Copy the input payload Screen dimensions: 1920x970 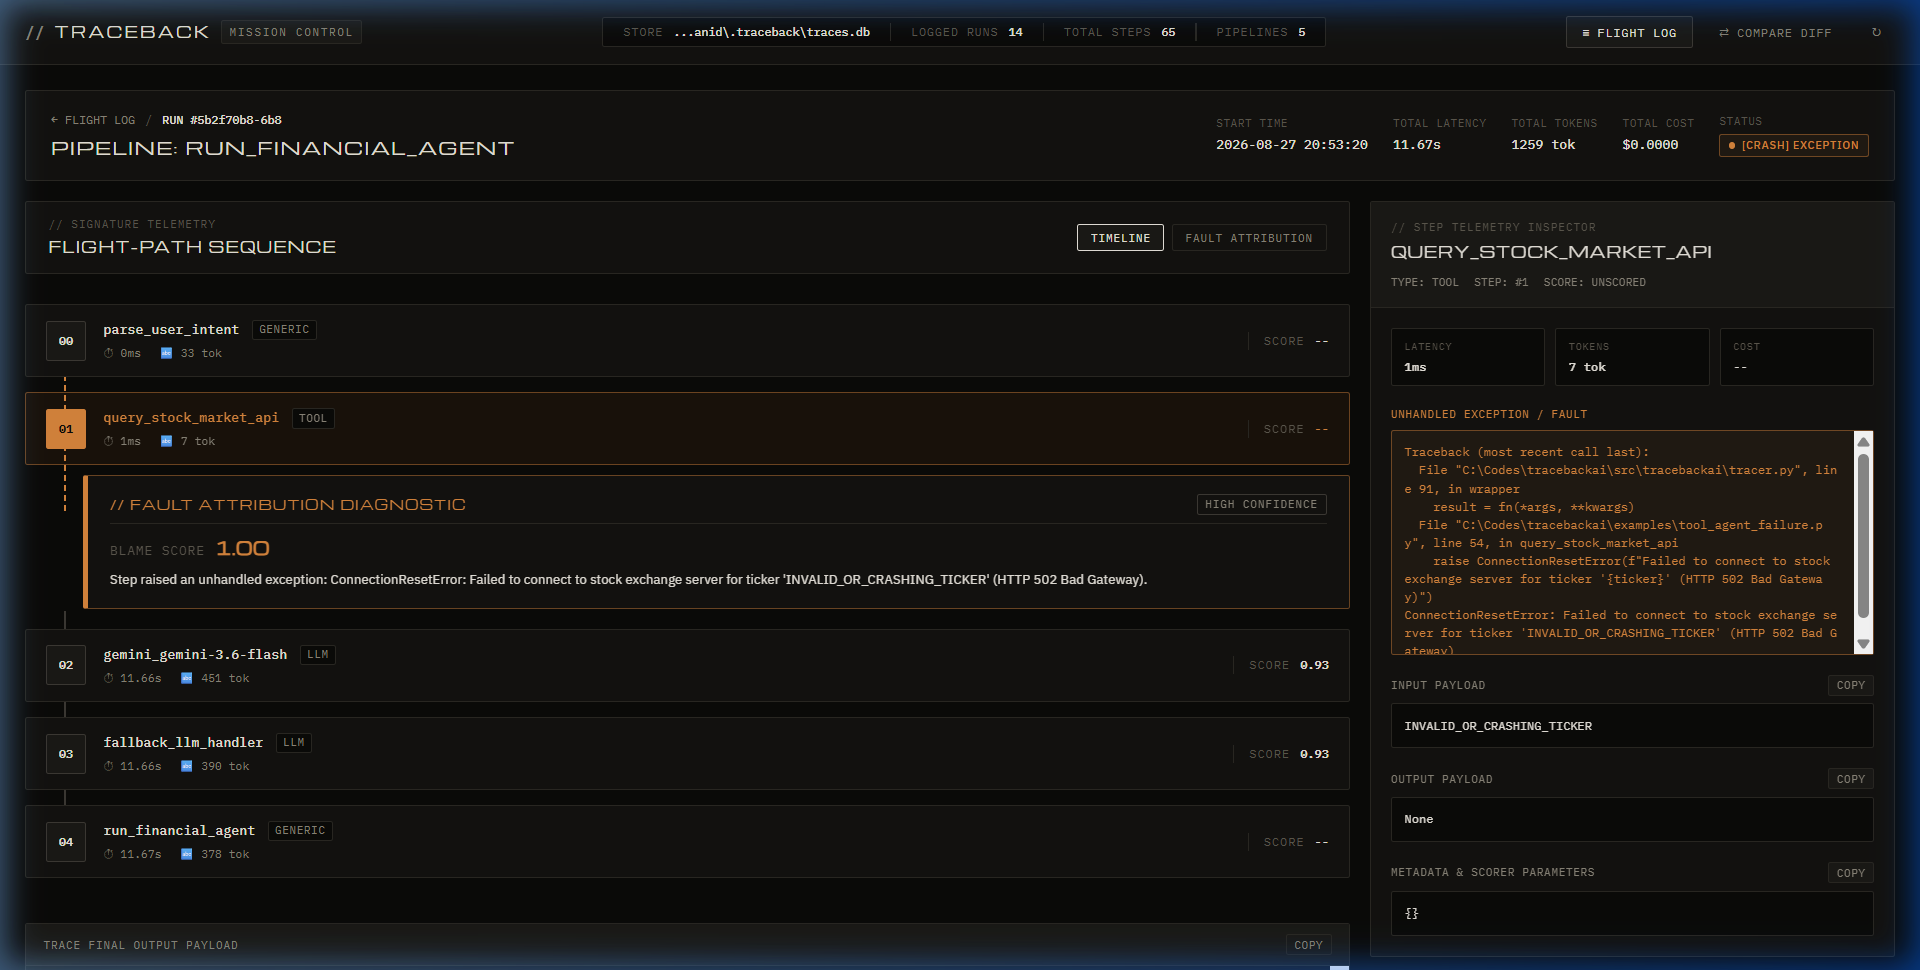pyautogui.click(x=1850, y=685)
